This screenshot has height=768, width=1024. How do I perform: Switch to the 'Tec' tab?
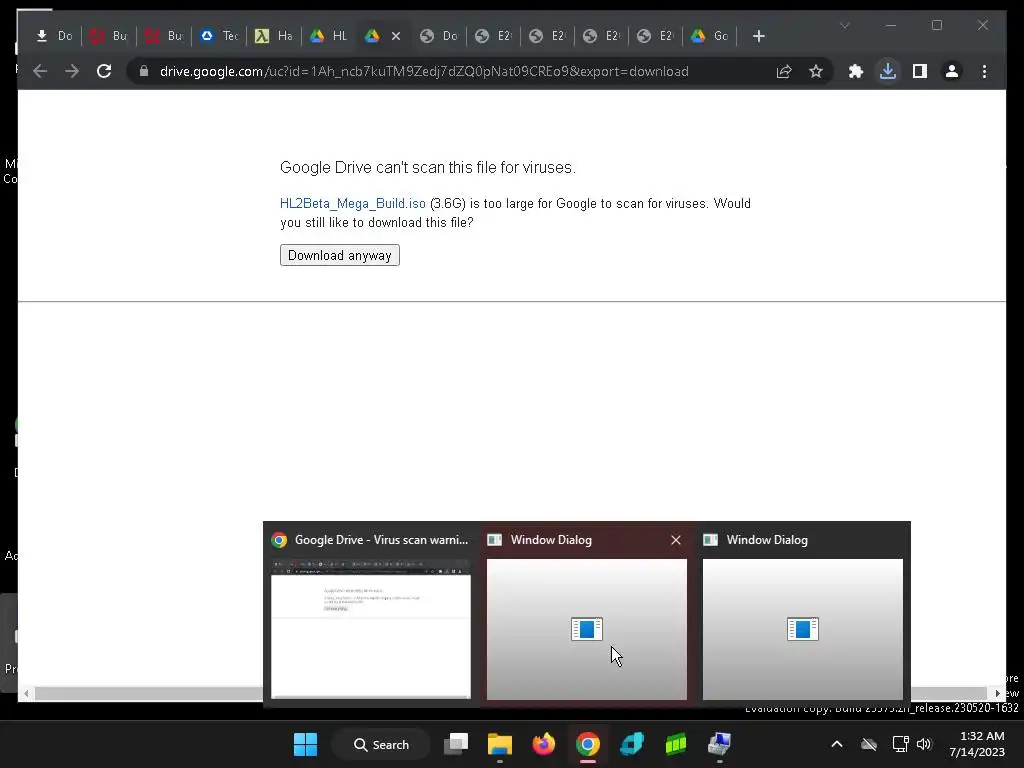(x=219, y=36)
